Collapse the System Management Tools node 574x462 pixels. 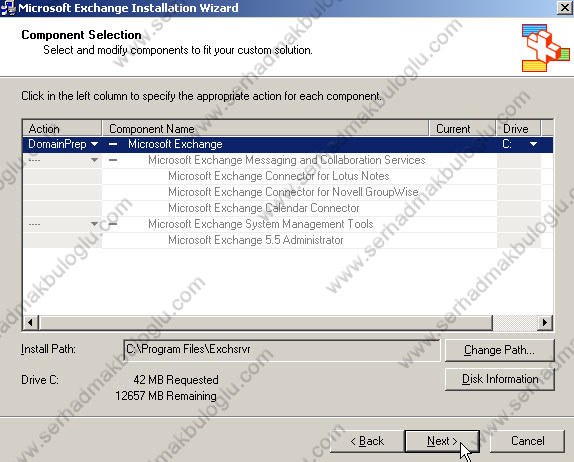click(113, 224)
